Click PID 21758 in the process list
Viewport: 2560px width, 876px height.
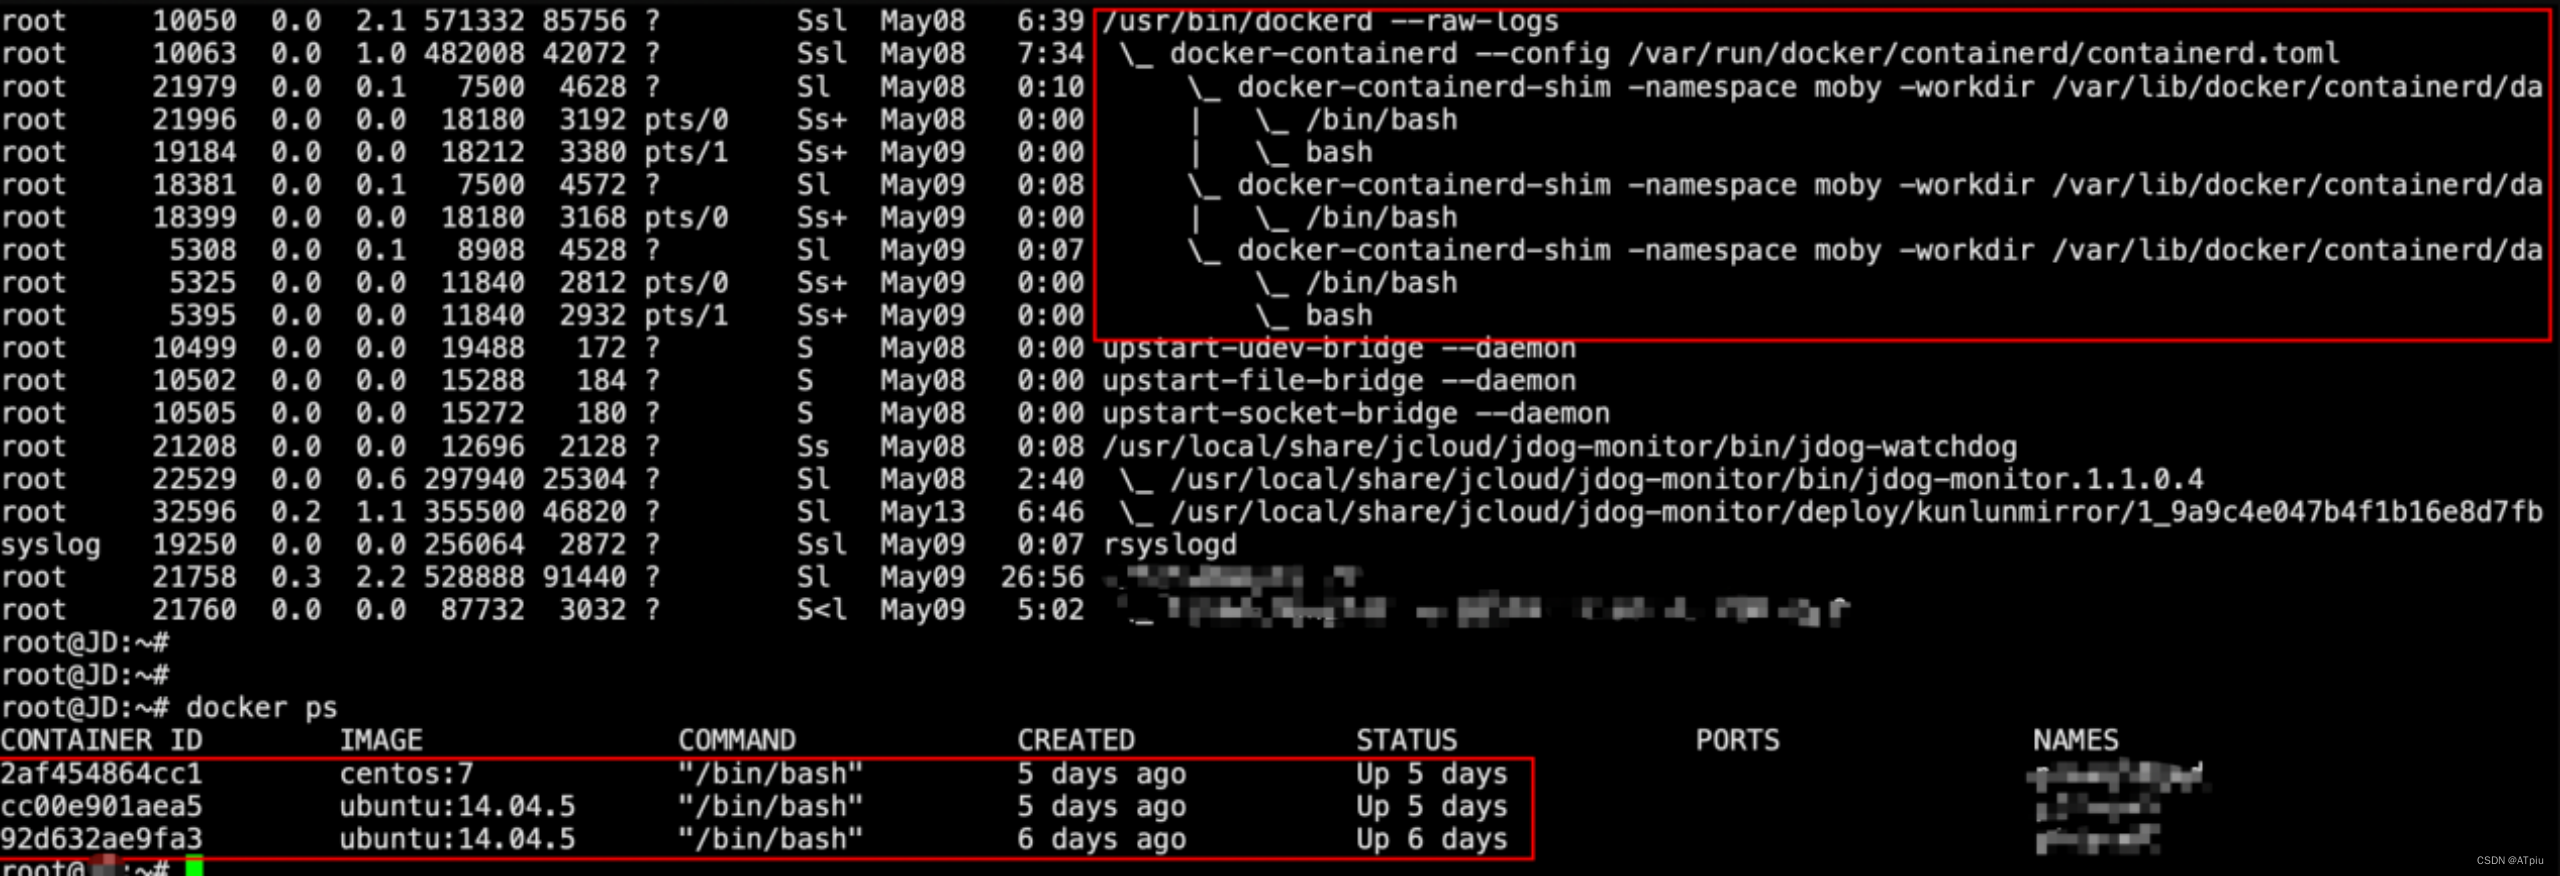(x=194, y=577)
